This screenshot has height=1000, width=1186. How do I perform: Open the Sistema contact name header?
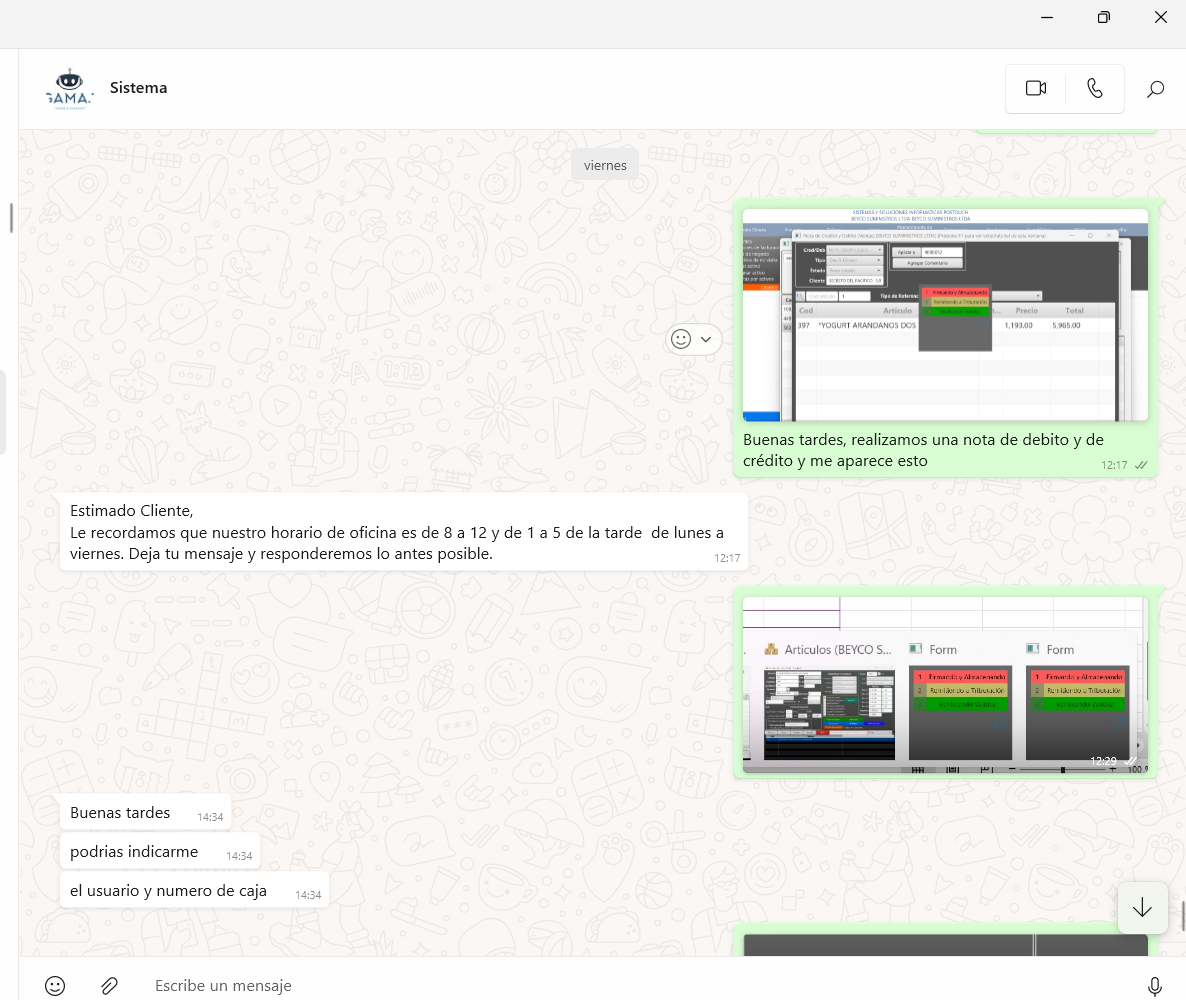pyautogui.click(x=139, y=88)
